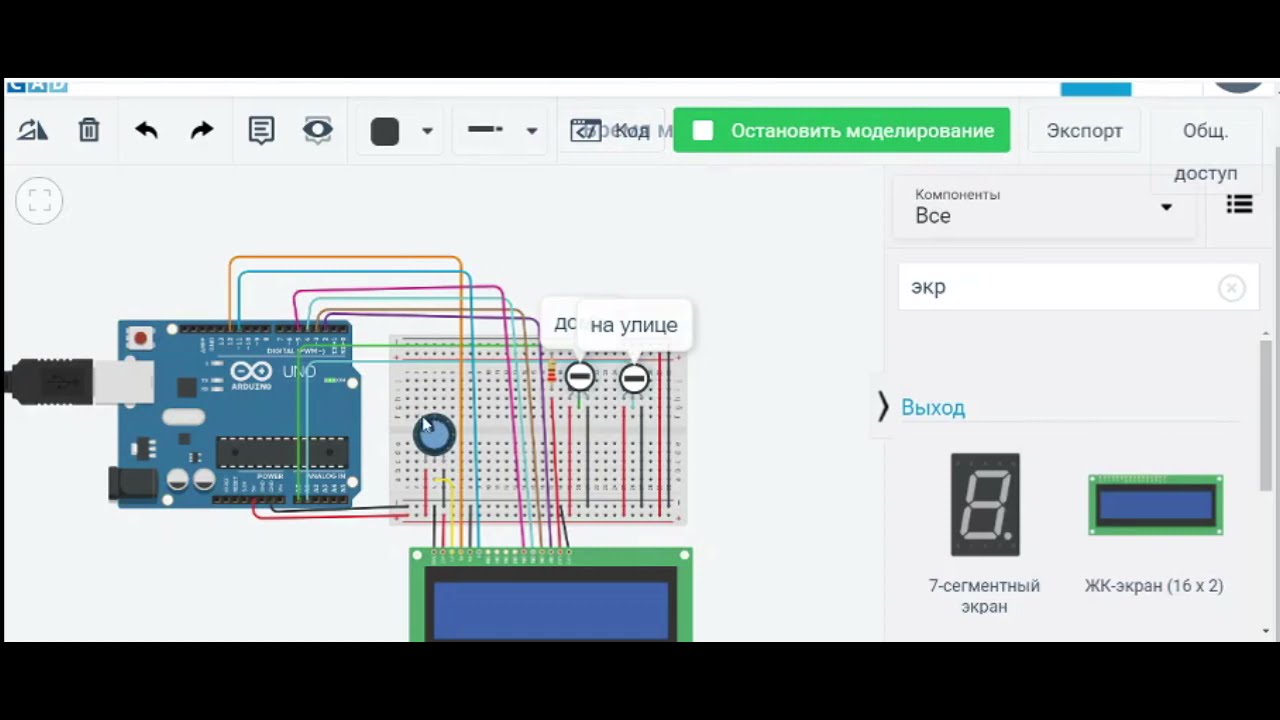Click the left temperature sensor on breadboard

tap(580, 377)
